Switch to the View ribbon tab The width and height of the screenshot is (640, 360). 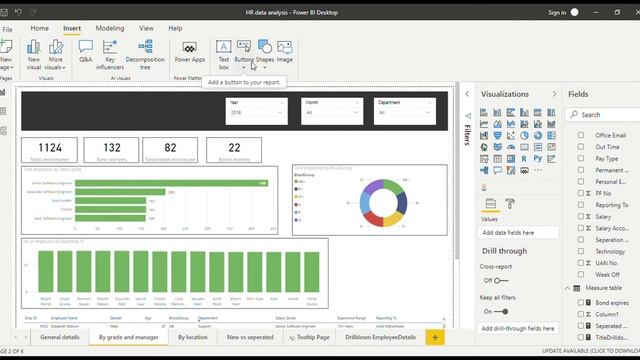pos(146,28)
